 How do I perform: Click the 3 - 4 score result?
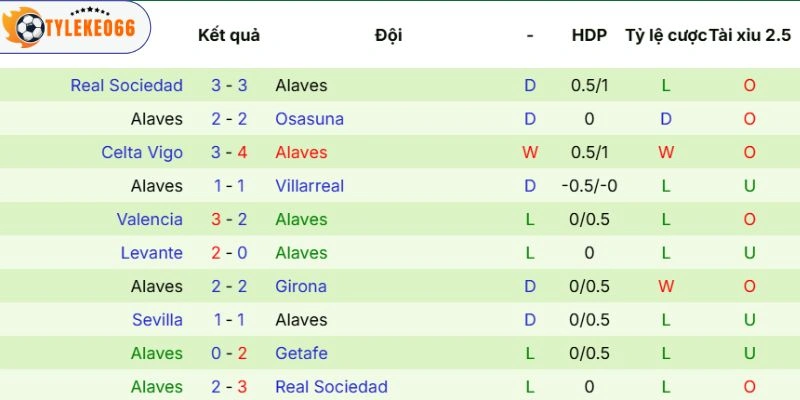(x=229, y=152)
